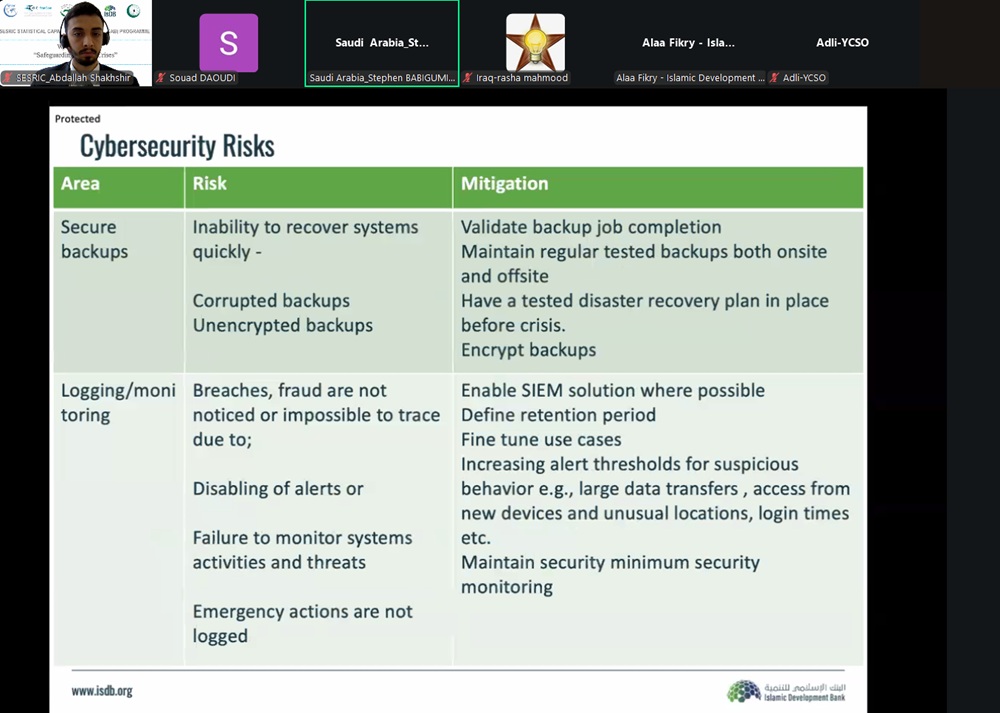
Task: Click the "Secure backups" area cell
Action: [x=94, y=239]
